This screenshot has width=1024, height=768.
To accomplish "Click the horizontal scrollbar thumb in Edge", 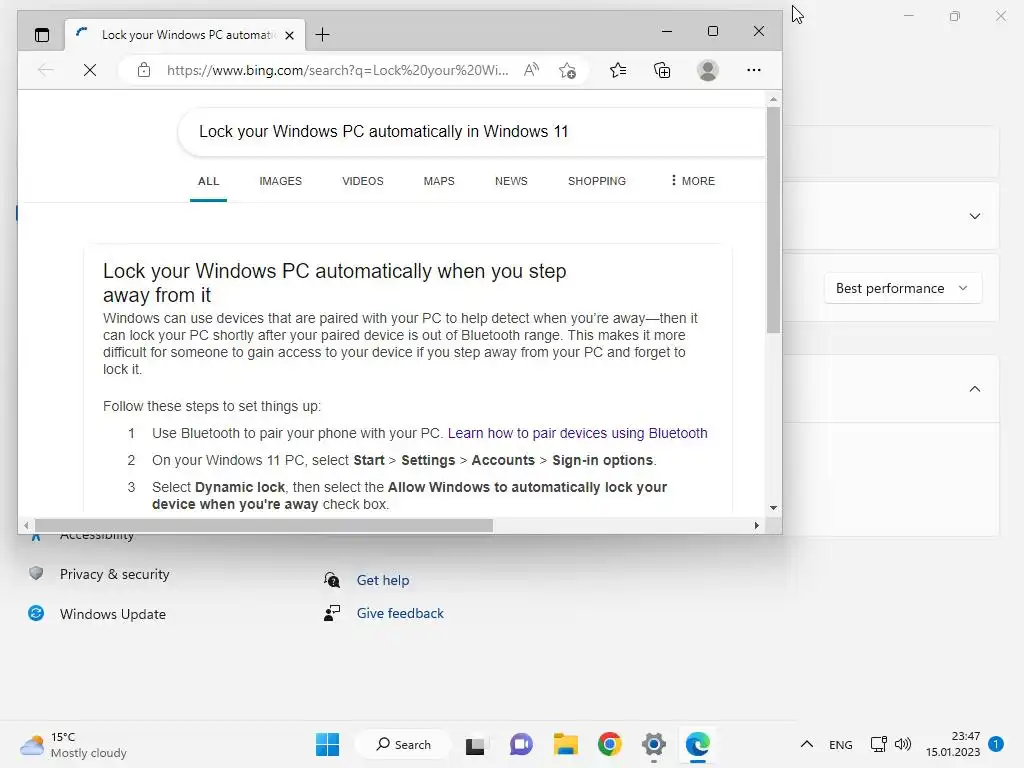I will pyautogui.click(x=264, y=525).
